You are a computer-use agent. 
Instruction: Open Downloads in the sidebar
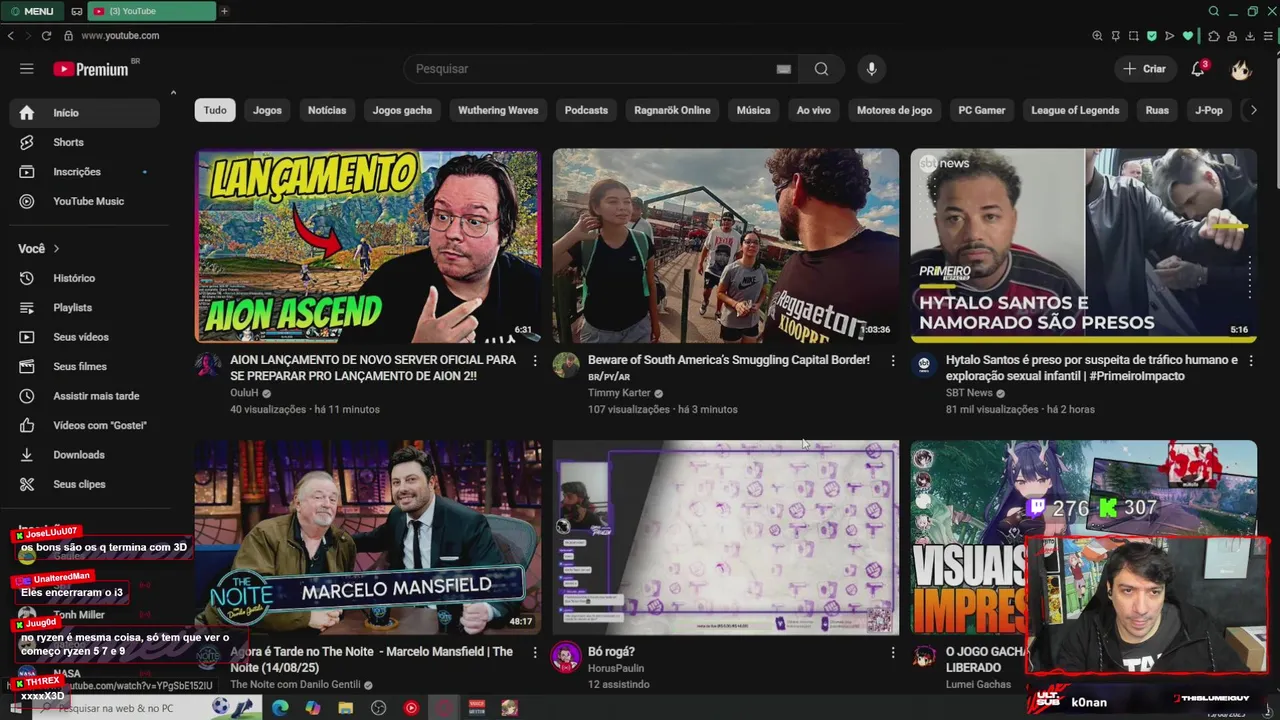85,455
